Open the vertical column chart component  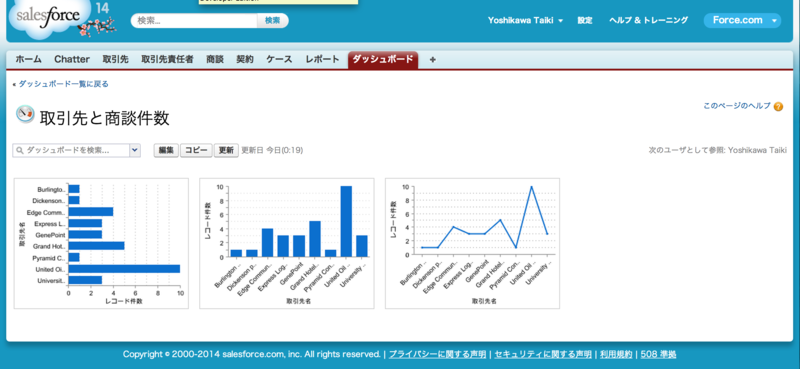coord(287,243)
